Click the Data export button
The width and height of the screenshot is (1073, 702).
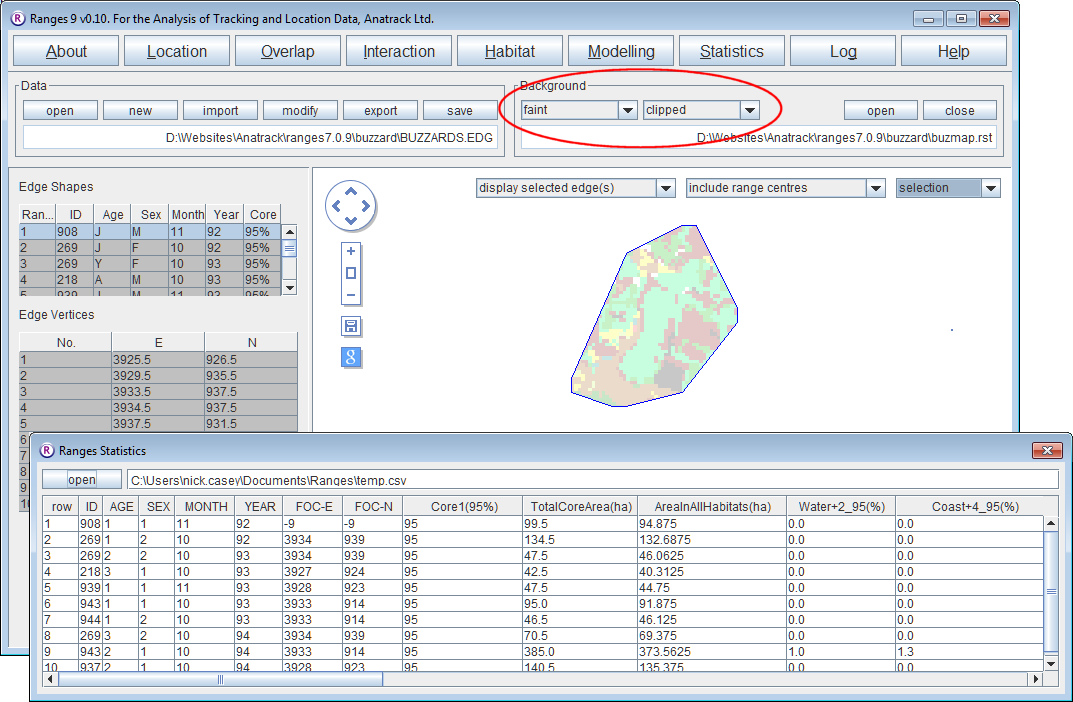380,110
